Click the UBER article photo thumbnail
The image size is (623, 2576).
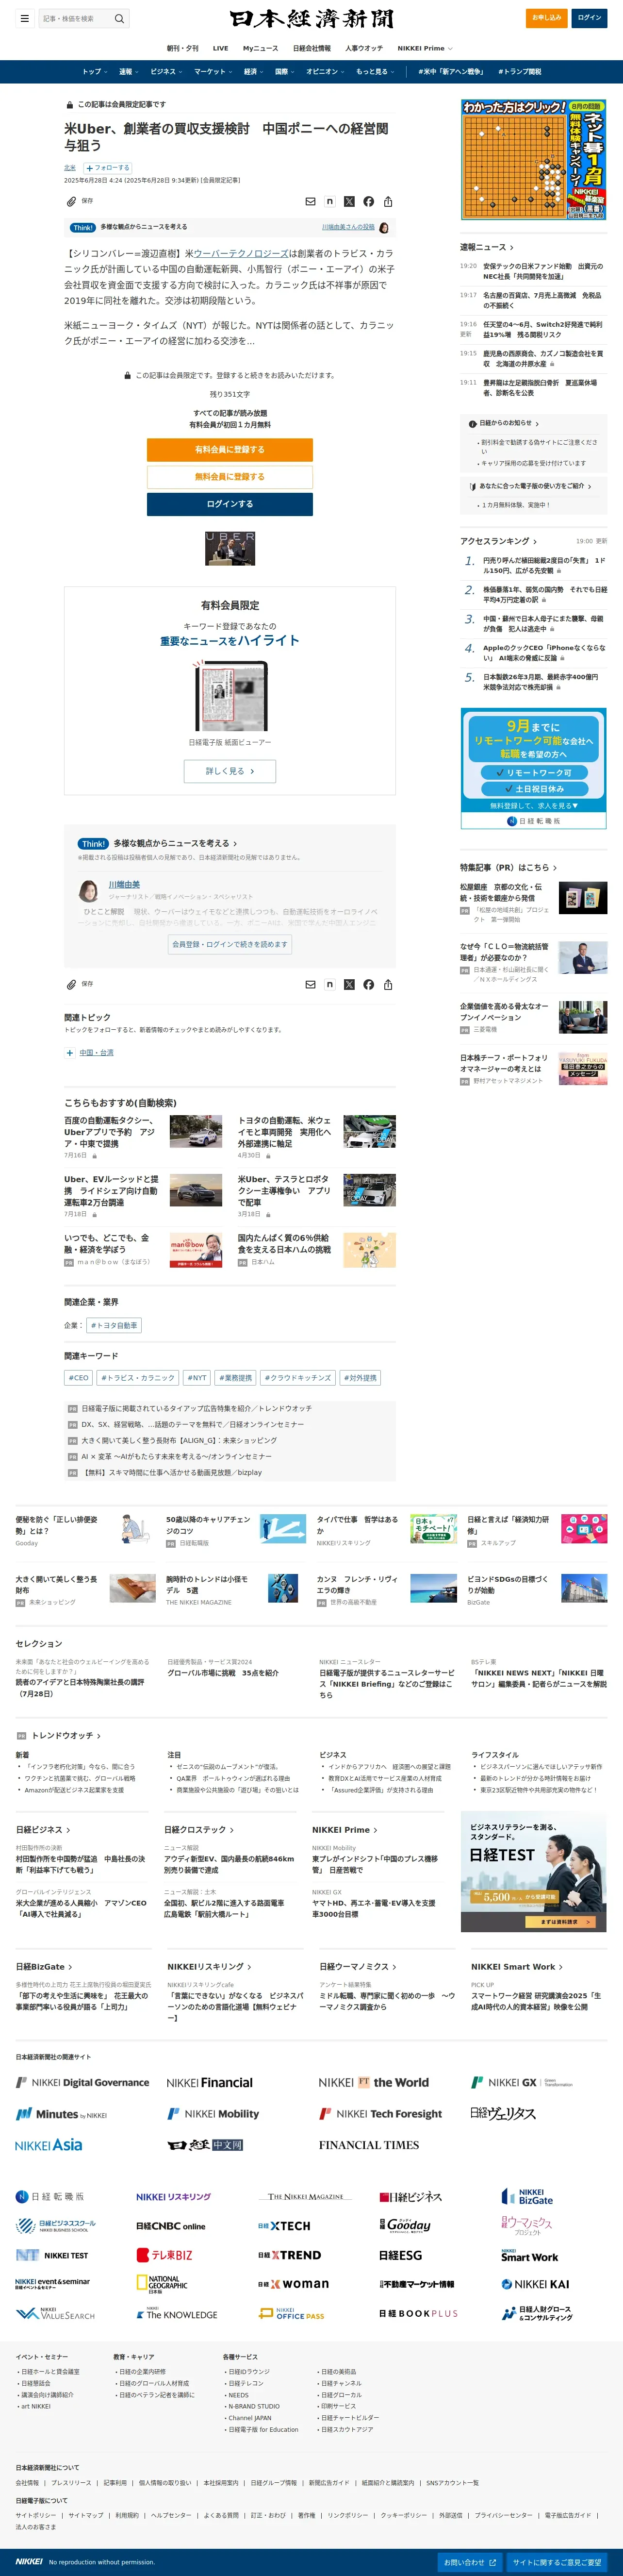tap(230, 549)
